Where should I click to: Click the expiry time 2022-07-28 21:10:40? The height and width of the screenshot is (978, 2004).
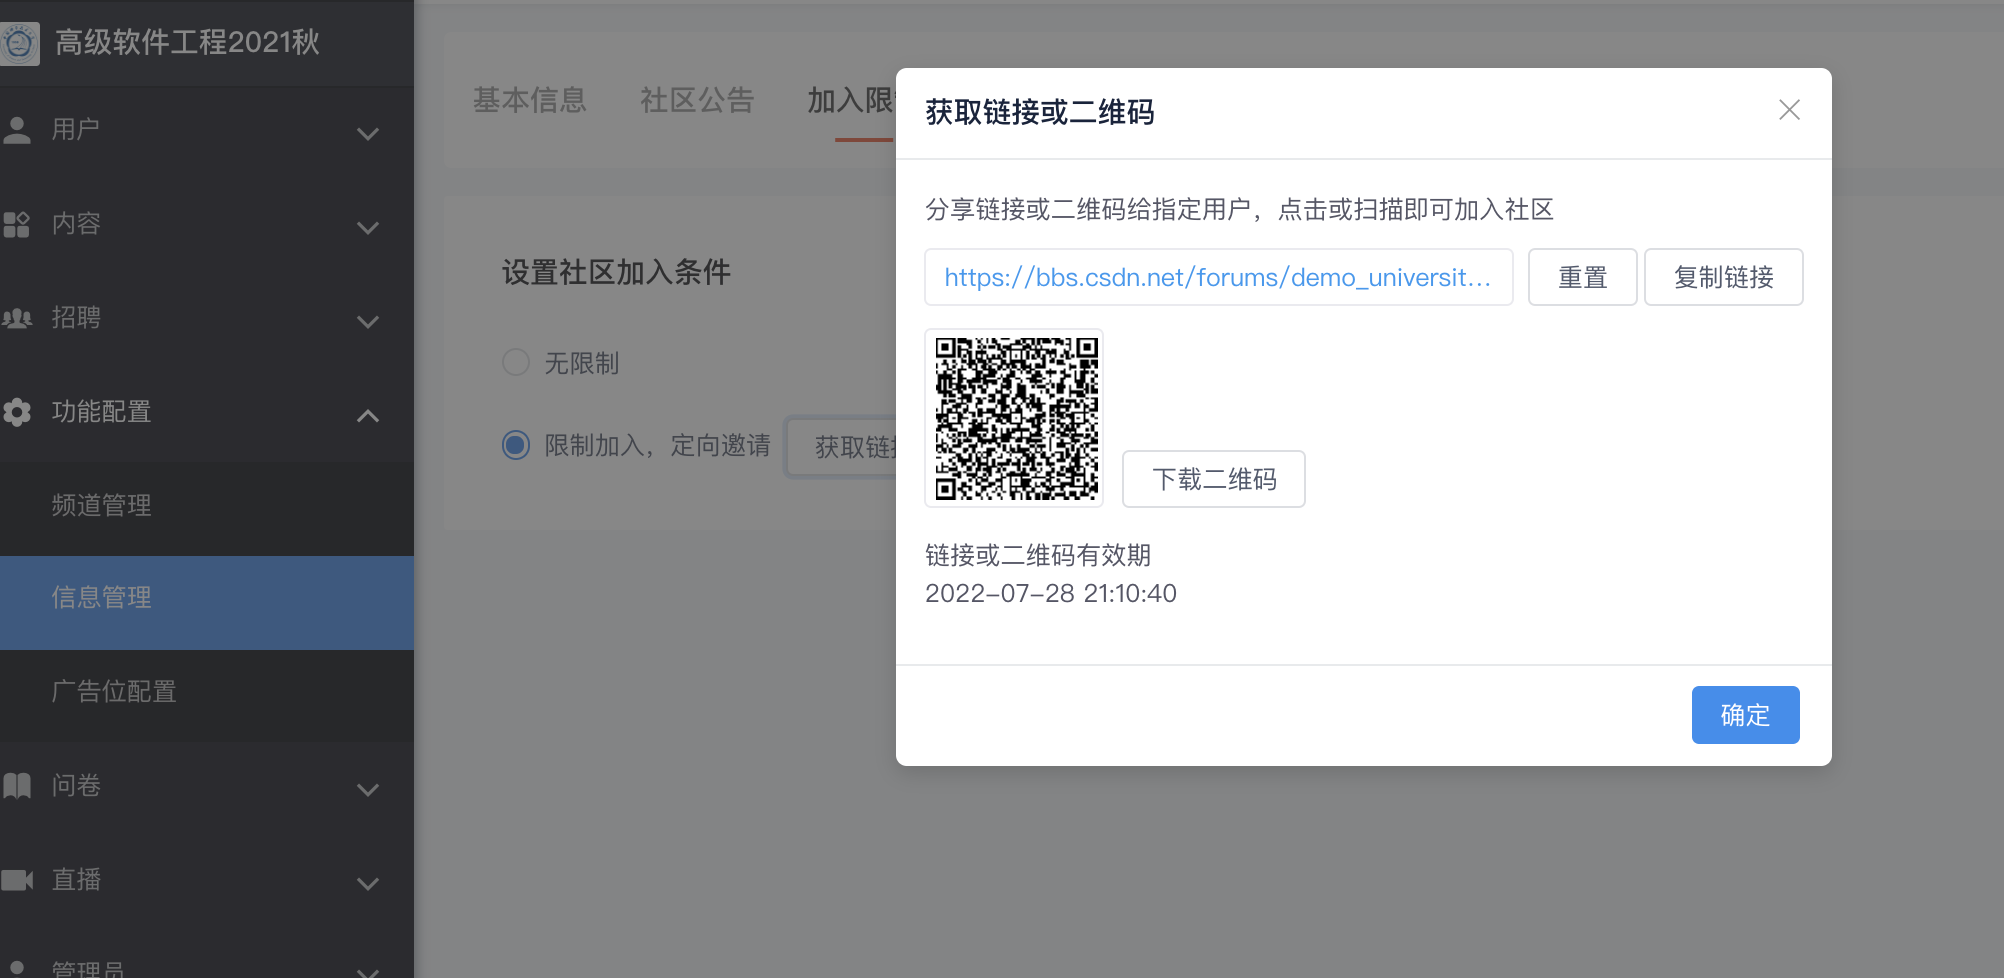click(x=1051, y=593)
